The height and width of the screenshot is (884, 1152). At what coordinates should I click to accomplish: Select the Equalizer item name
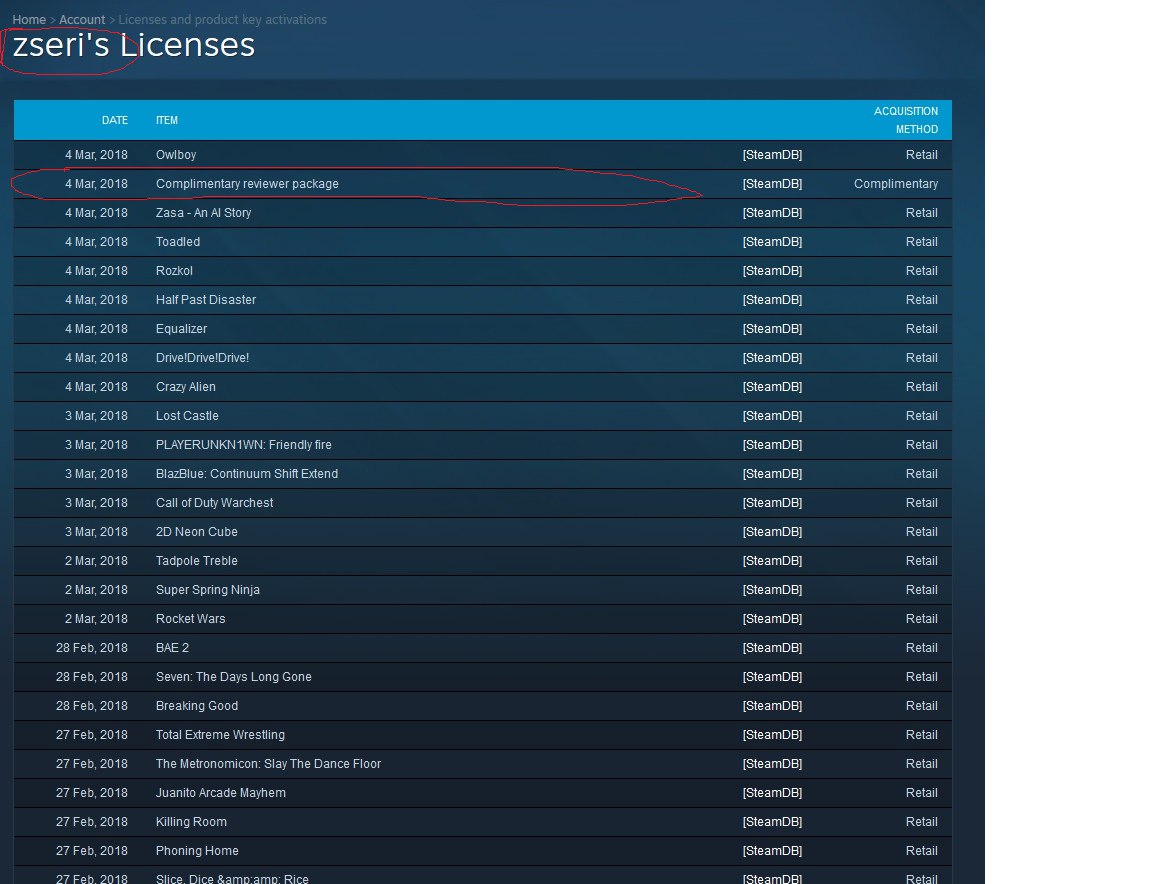click(x=181, y=329)
